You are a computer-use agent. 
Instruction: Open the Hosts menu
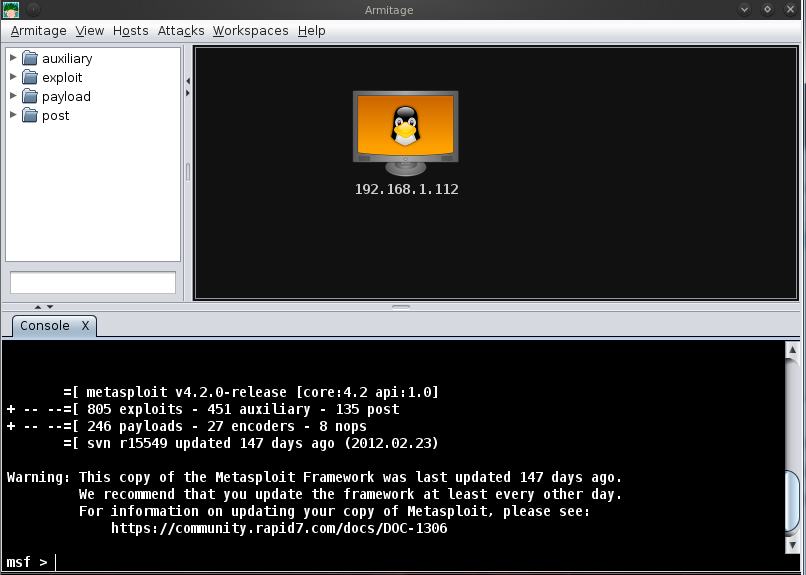tap(131, 31)
